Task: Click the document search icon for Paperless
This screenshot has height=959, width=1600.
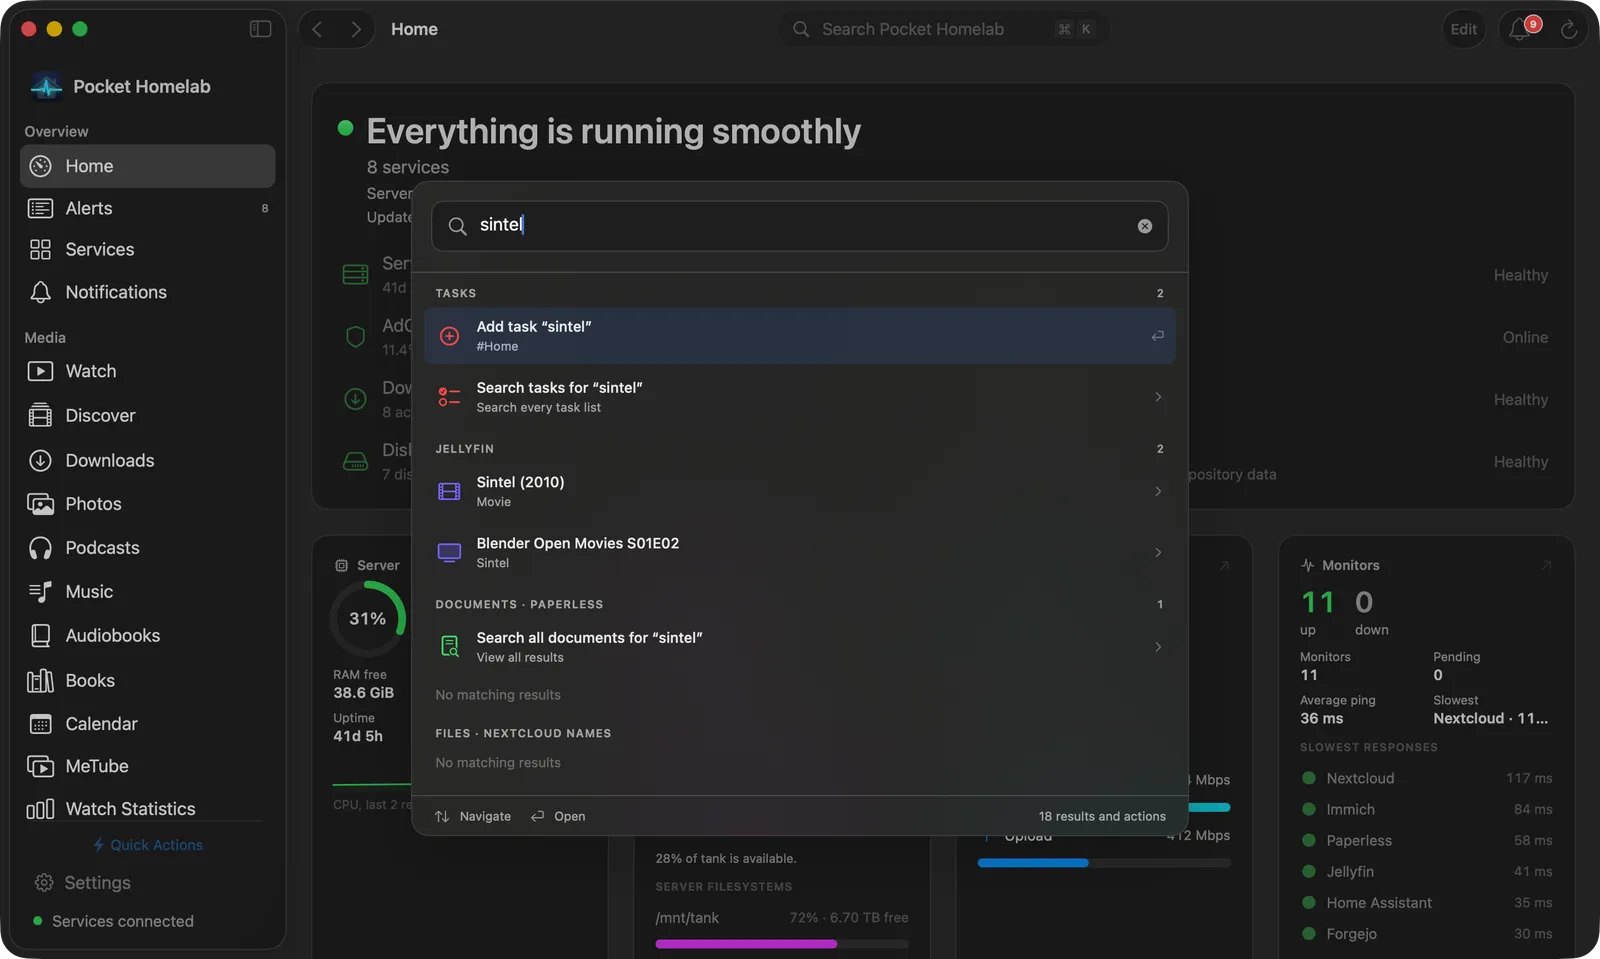Action: tap(450, 647)
